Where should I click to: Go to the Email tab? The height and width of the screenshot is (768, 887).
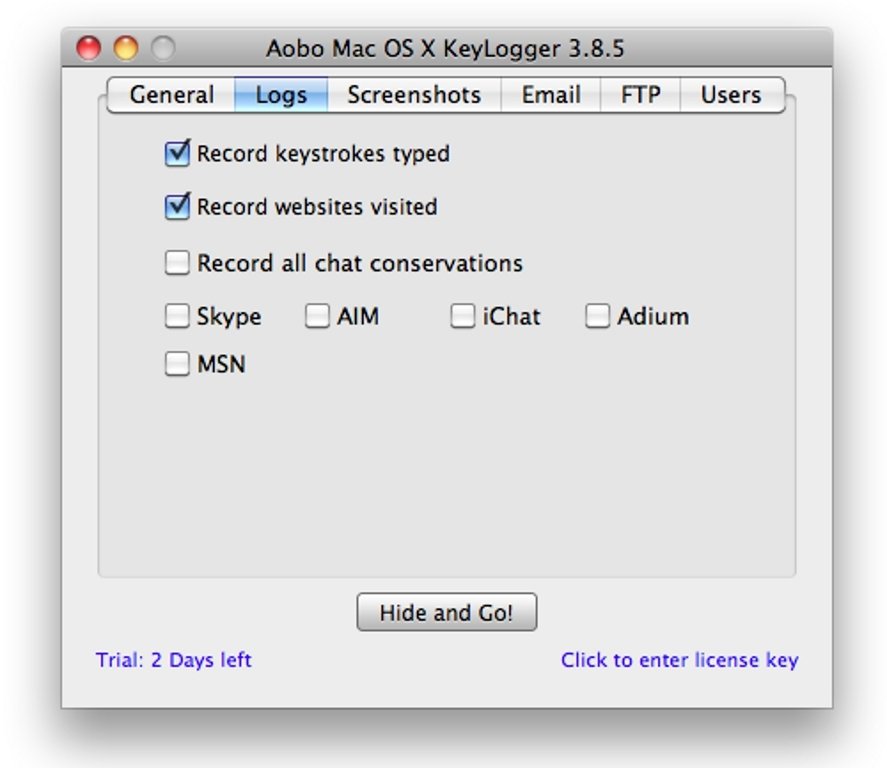[551, 95]
